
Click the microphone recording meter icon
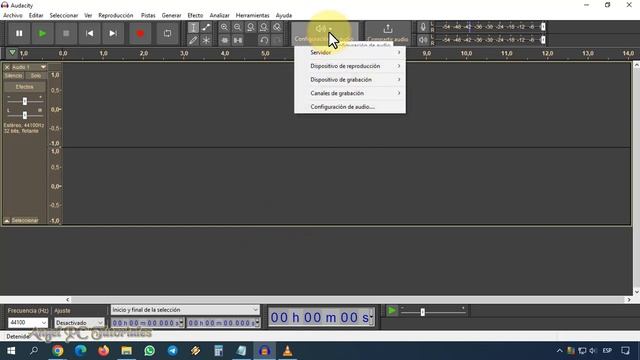(x=423, y=27)
